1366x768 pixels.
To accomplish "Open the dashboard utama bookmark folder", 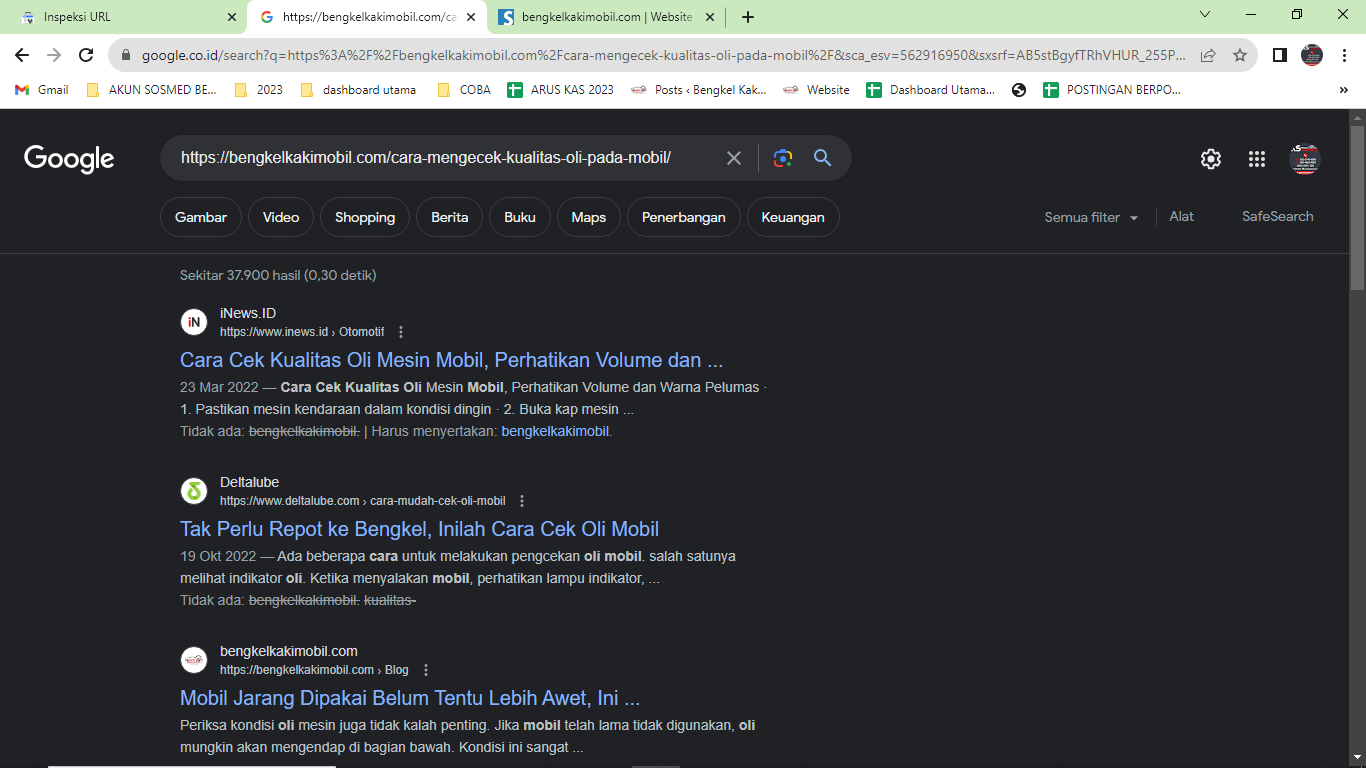I will 357,90.
